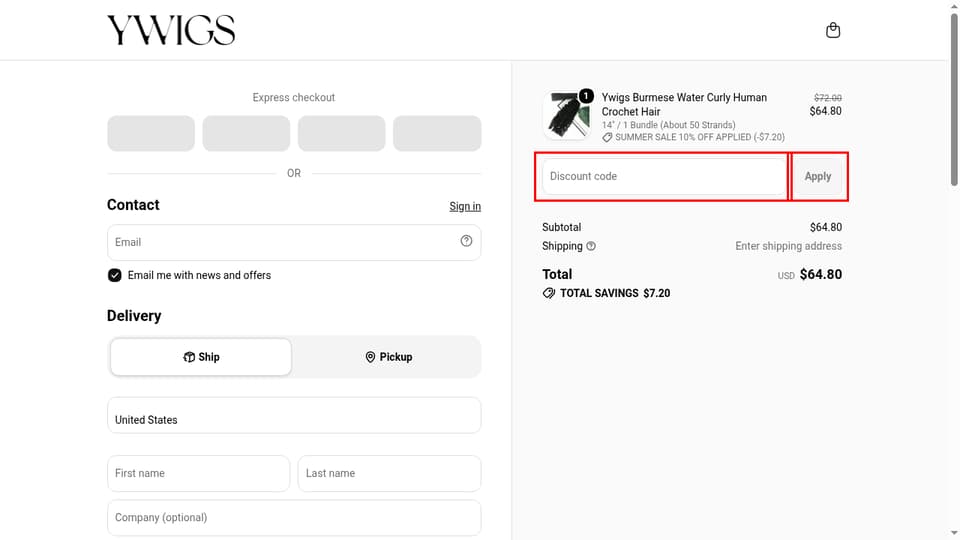
Task: Click the fourth express checkout button
Action: [x=437, y=133]
